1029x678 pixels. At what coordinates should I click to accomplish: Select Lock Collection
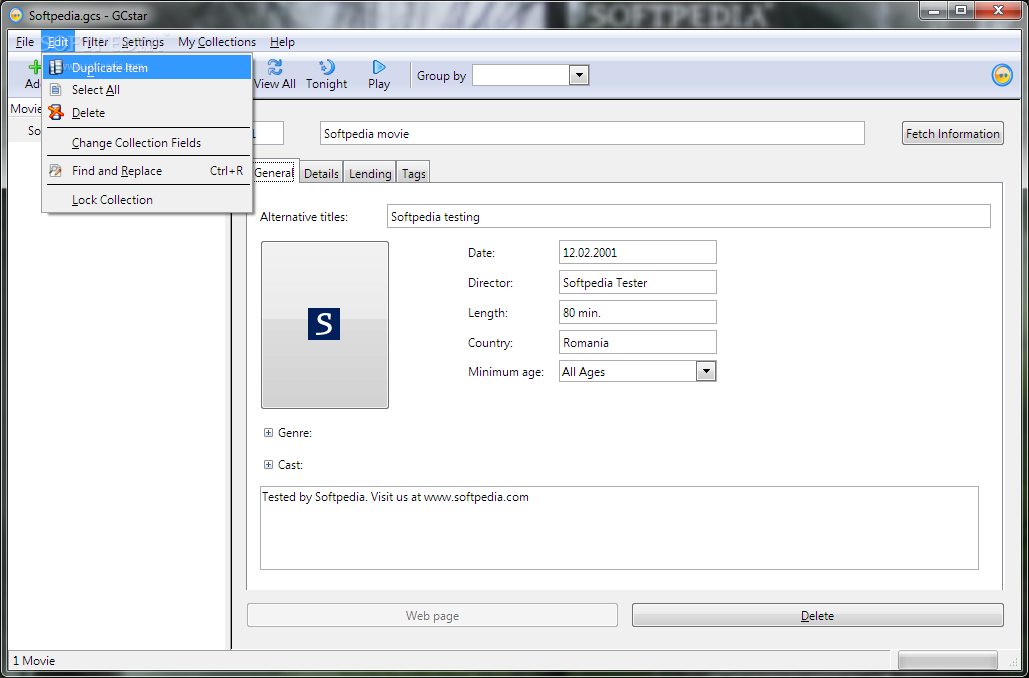pos(147,200)
